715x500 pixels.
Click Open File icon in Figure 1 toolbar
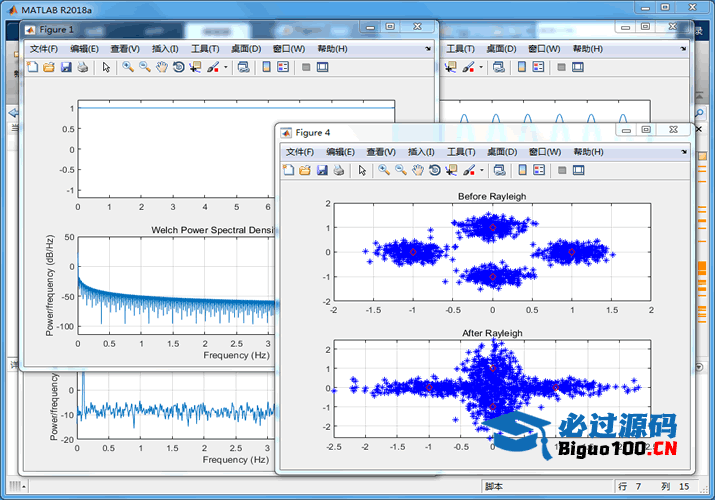coord(49,67)
